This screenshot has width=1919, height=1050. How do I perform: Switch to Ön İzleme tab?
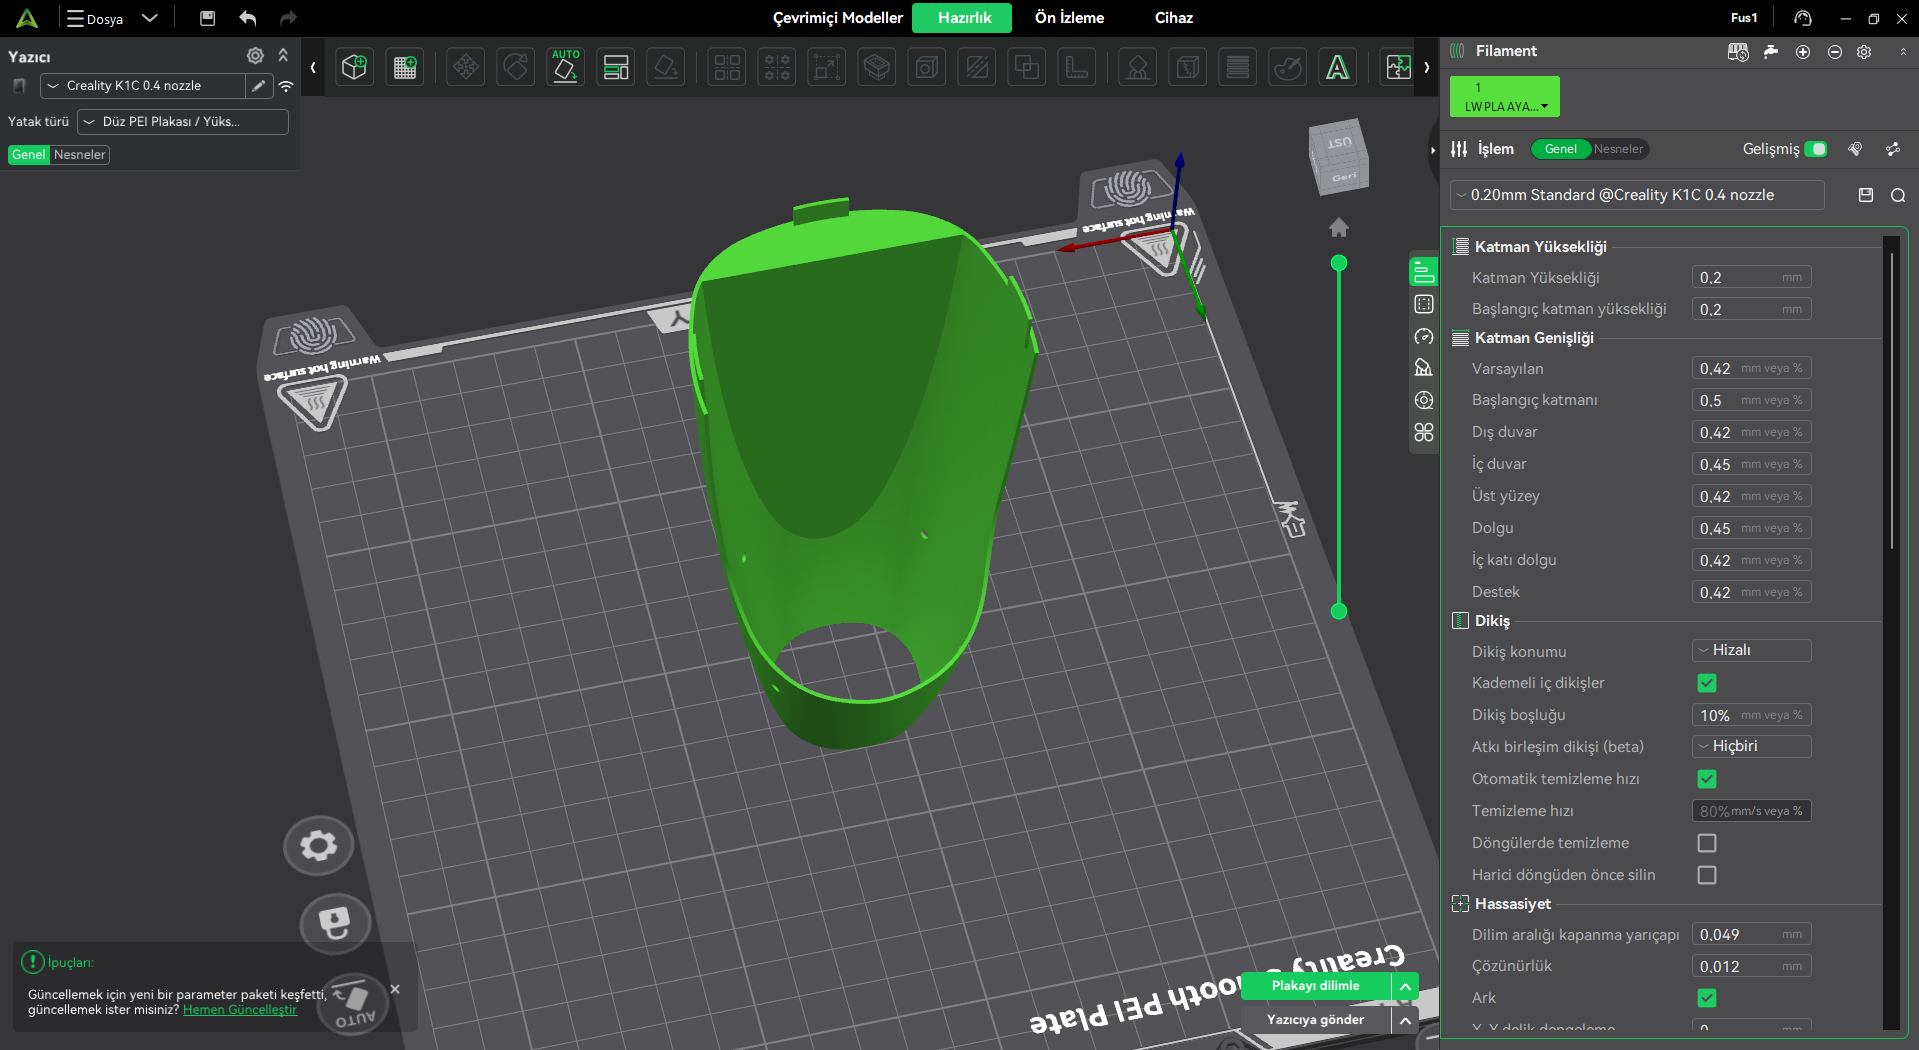click(1069, 18)
